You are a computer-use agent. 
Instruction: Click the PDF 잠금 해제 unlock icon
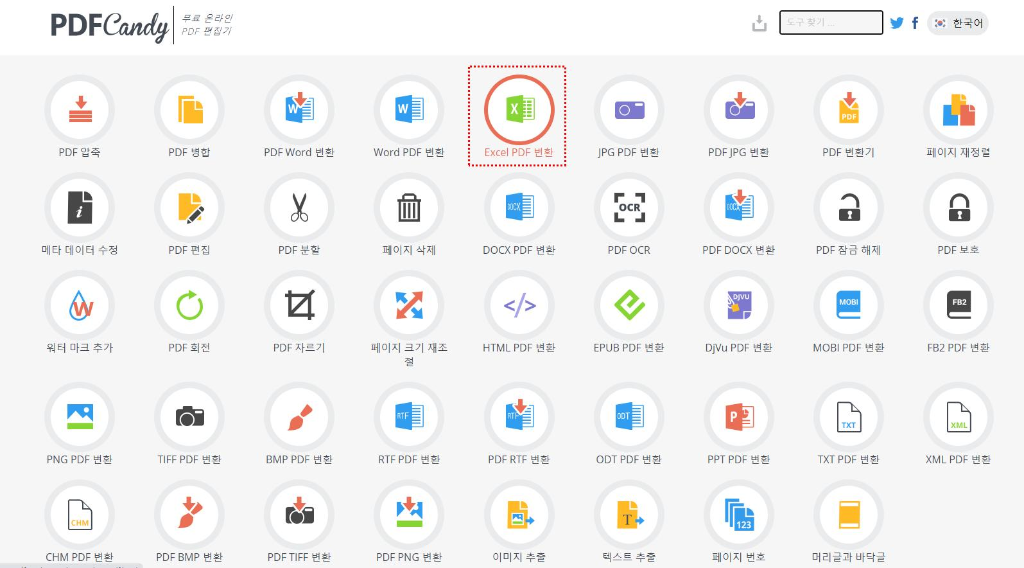(x=848, y=207)
